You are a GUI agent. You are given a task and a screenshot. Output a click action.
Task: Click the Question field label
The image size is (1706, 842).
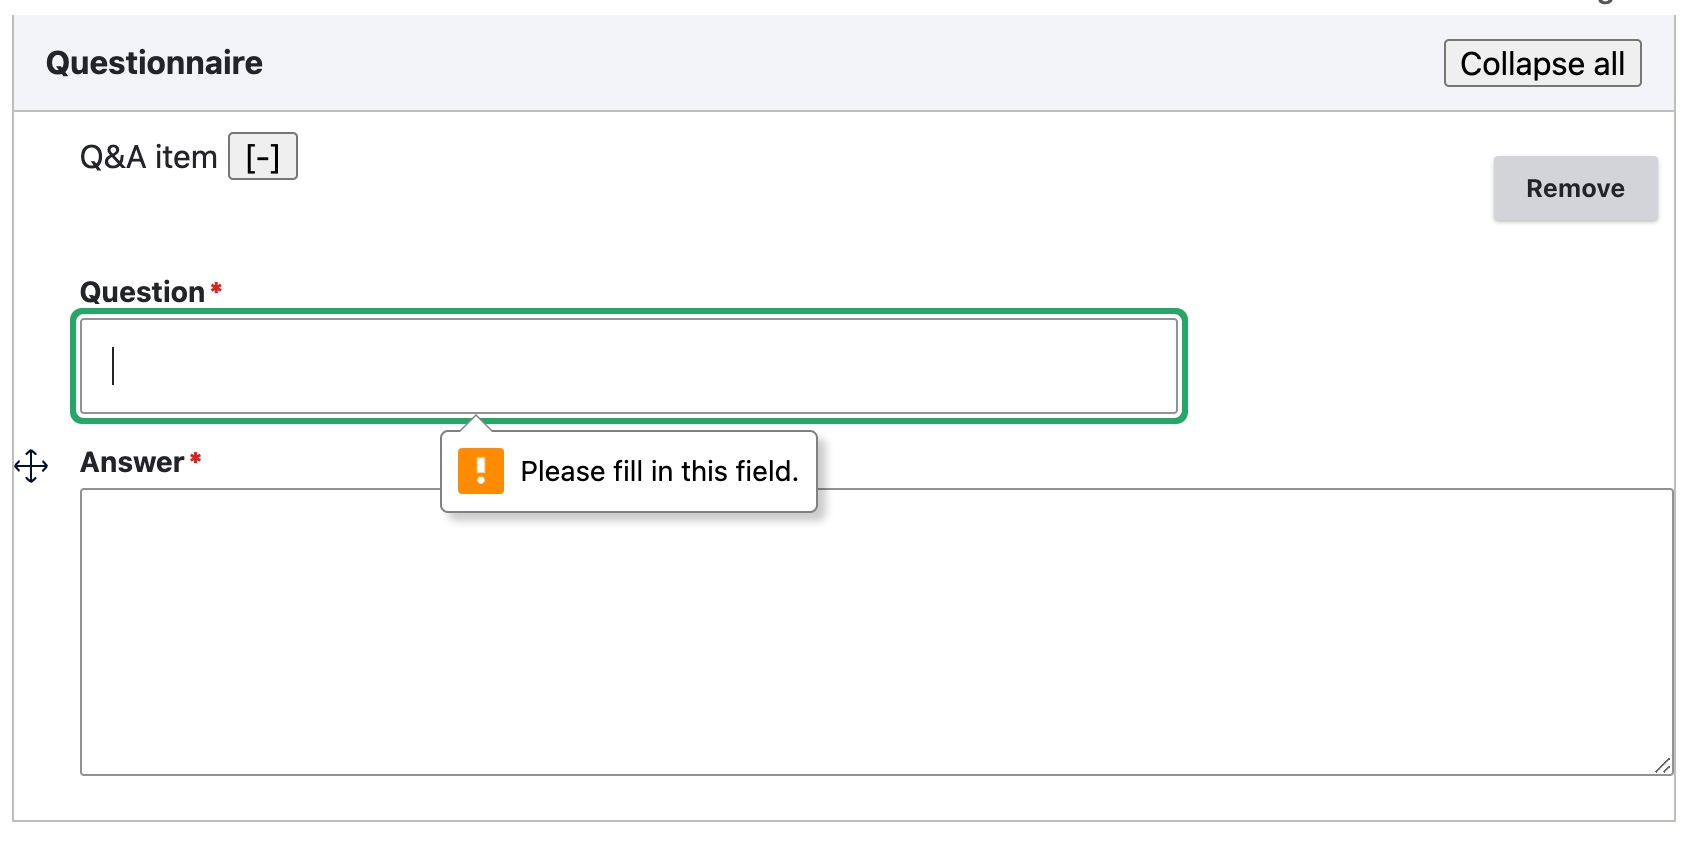(142, 292)
